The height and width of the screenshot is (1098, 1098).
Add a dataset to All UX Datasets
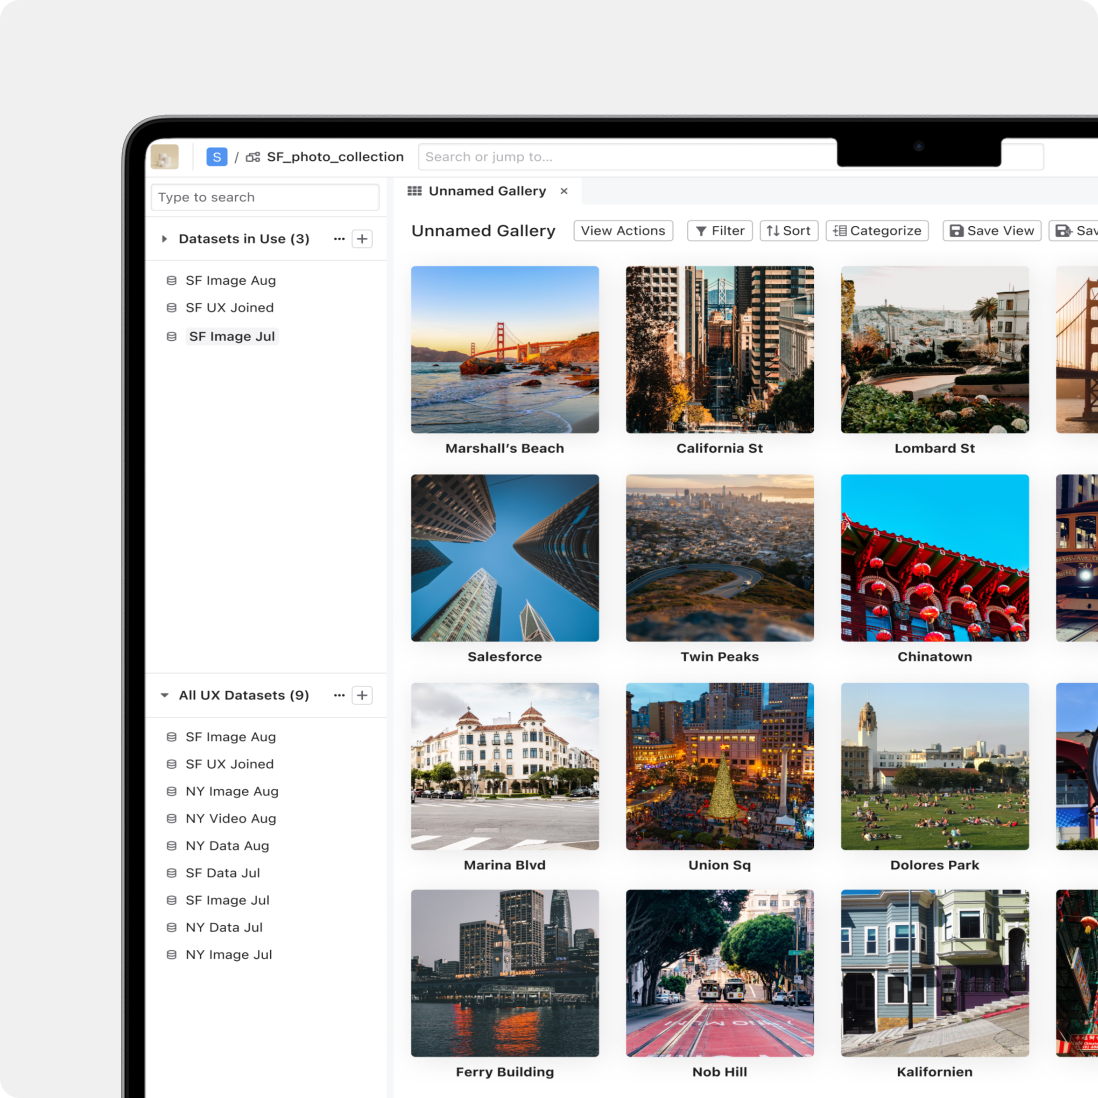pos(362,695)
